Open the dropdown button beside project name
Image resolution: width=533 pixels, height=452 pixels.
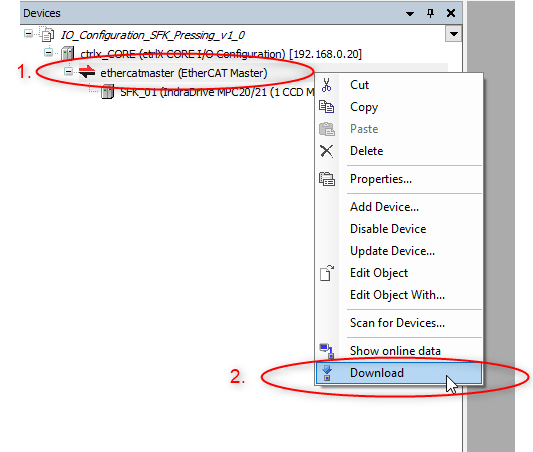[x=453, y=34]
